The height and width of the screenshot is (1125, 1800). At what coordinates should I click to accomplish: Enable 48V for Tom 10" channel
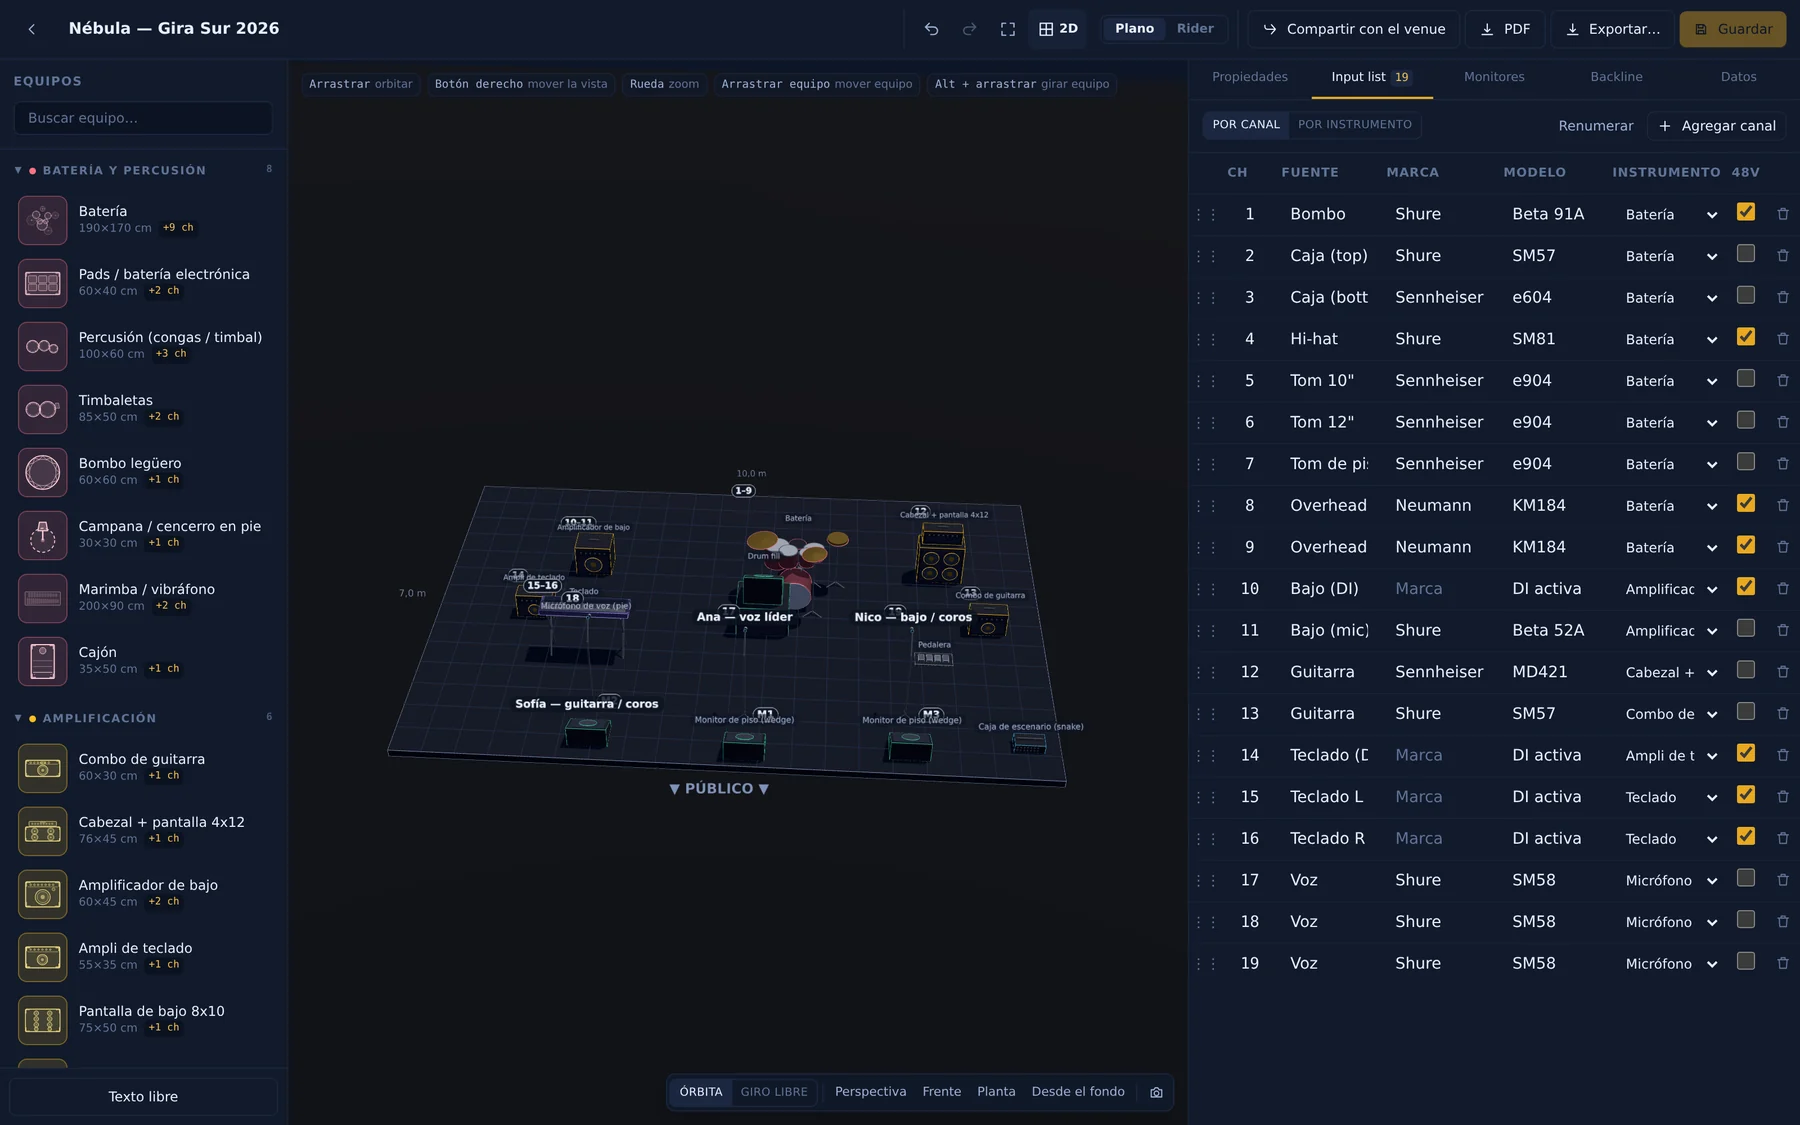(1746, 379)
